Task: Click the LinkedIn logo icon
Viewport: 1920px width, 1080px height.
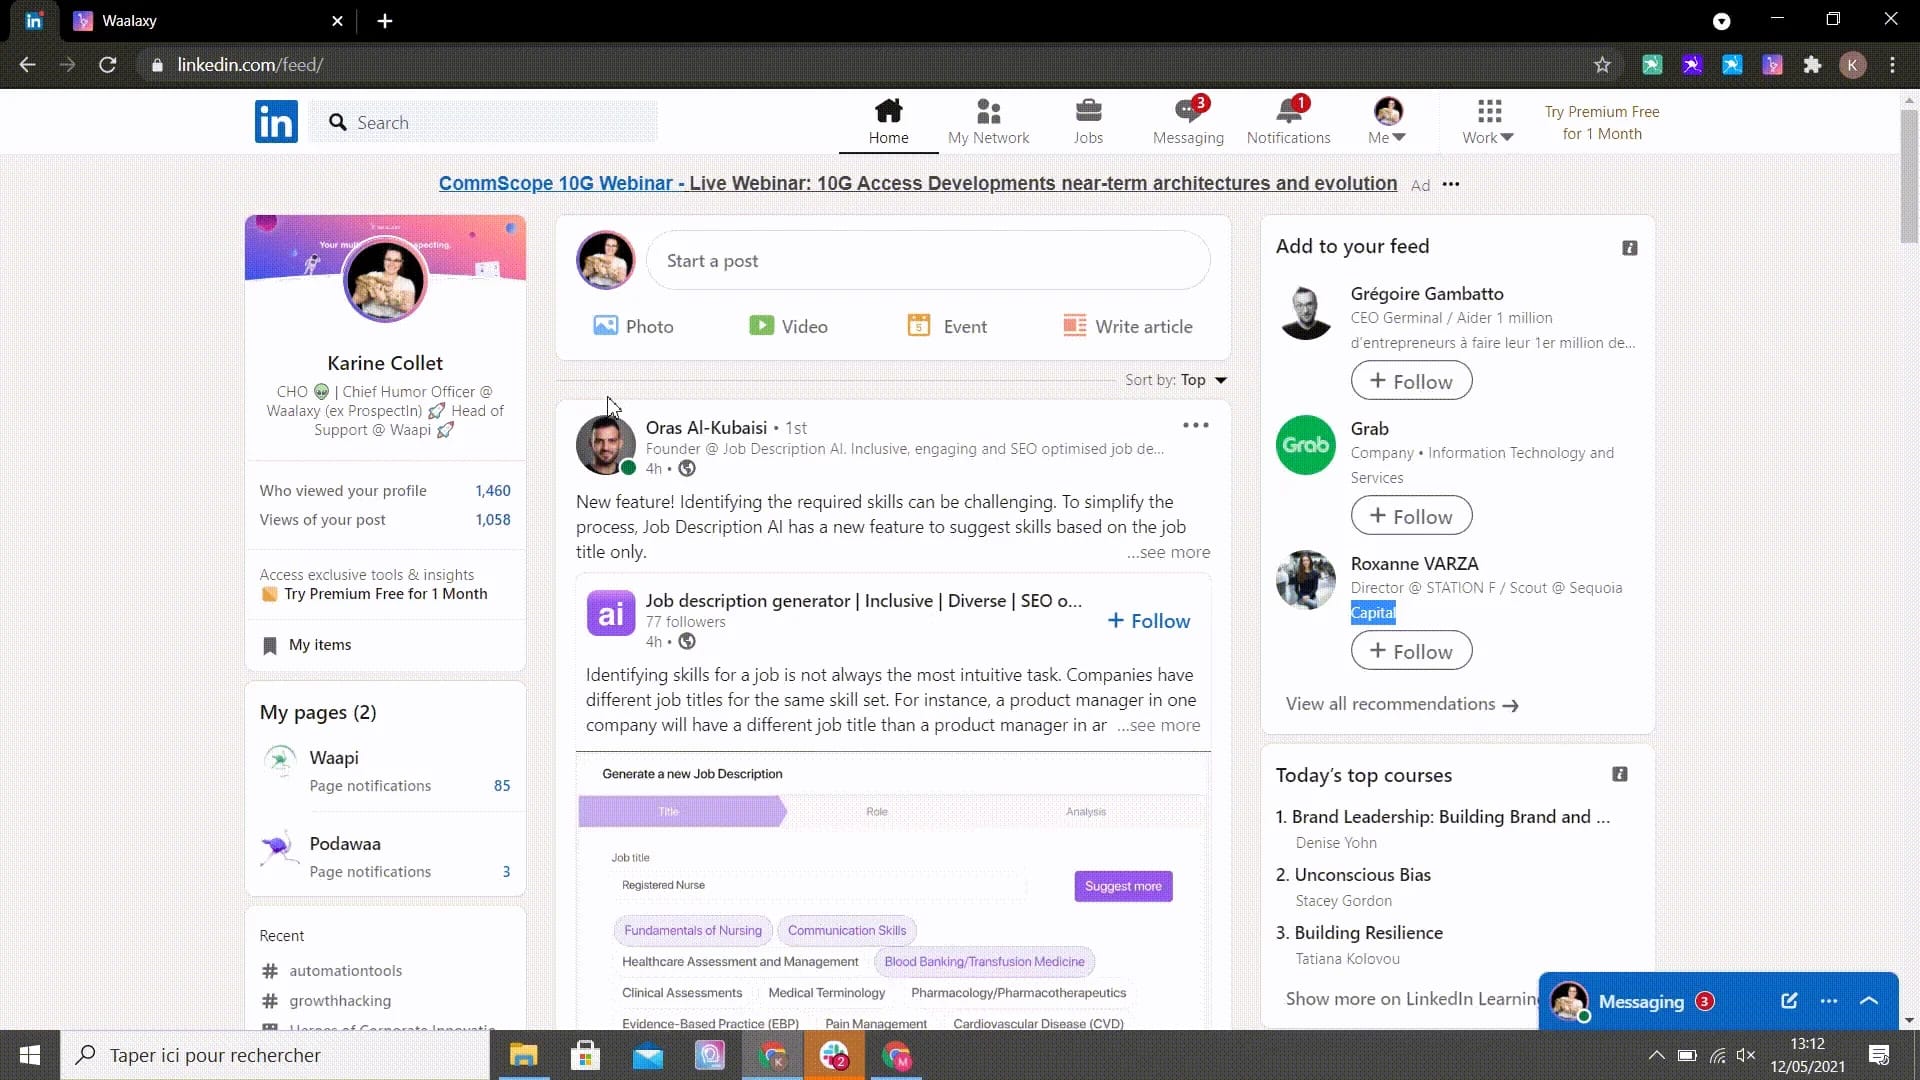Action: [276, 122]
